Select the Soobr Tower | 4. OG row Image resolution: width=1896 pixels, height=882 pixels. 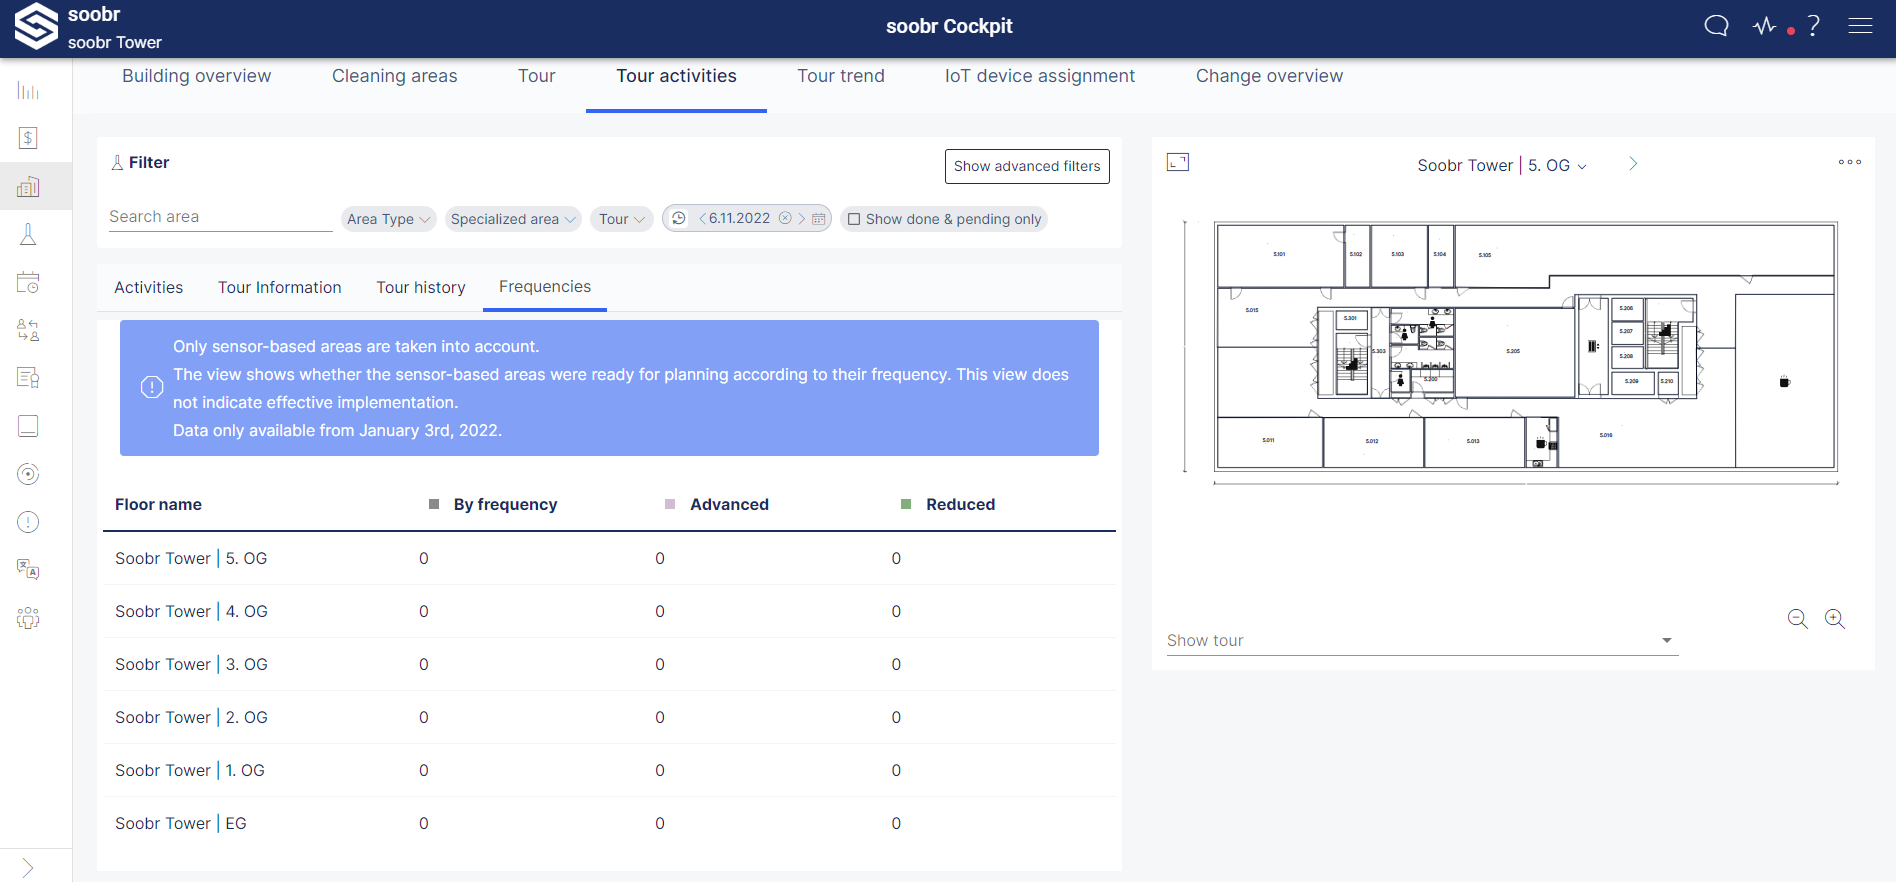point(609,611)
